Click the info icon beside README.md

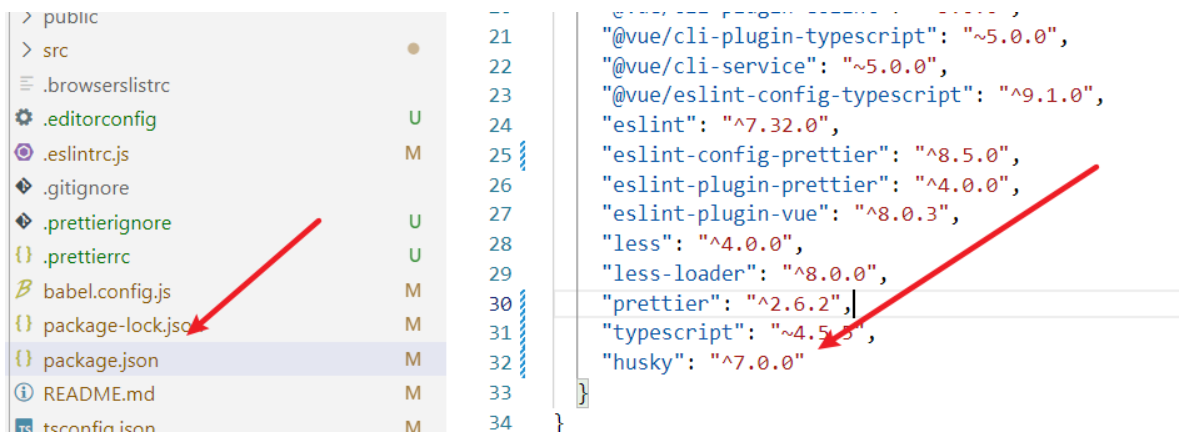pos(24,394)
